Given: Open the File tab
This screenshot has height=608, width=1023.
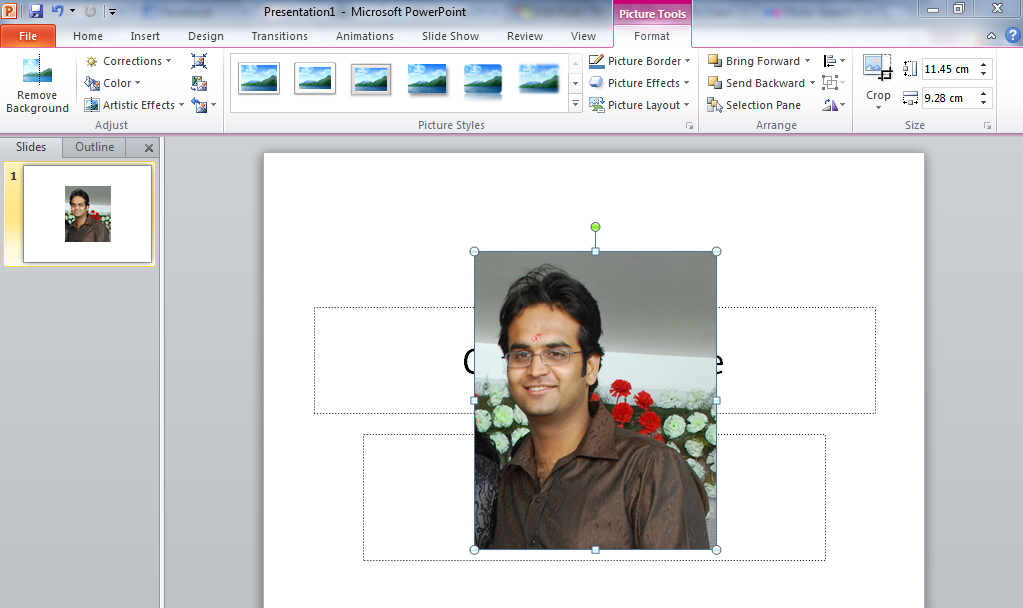Looking at the screenshot, I should (x=28, y=36).
